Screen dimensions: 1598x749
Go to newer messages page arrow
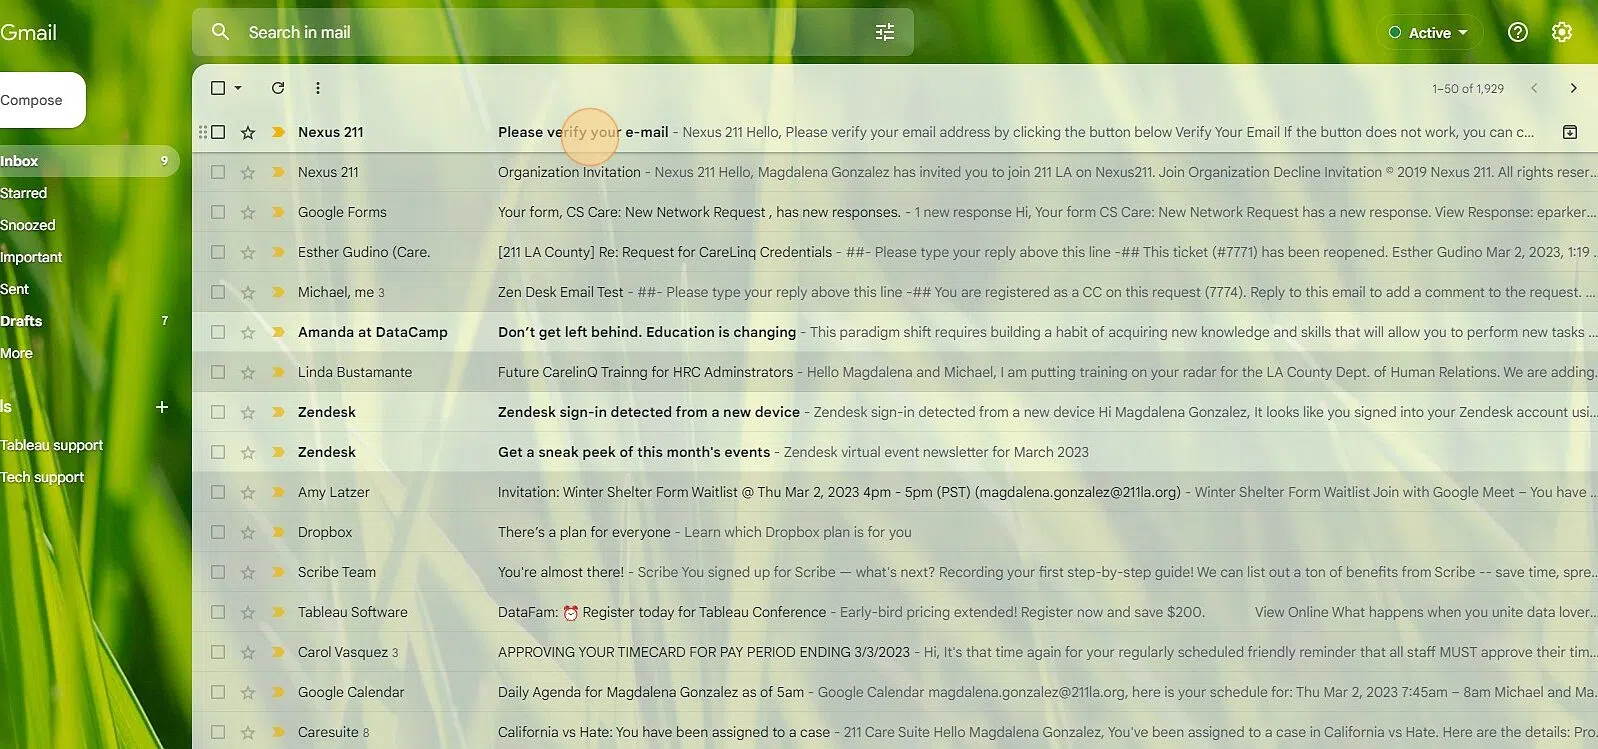pyautogui.click(x=1534, y=88)
